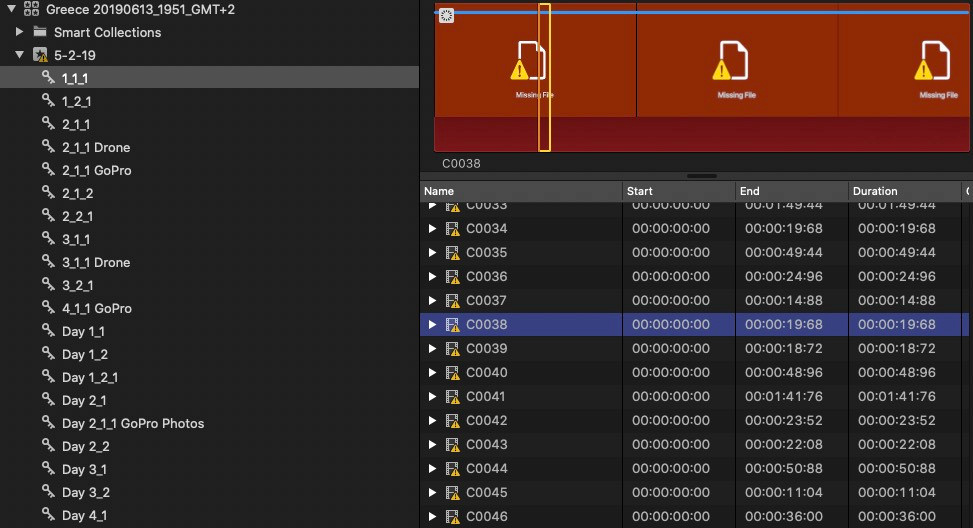The width and height of the screenshot is (973, 528).
Task: Click the missing-media clip icon for C0036
Action: (x=453, y=277)
